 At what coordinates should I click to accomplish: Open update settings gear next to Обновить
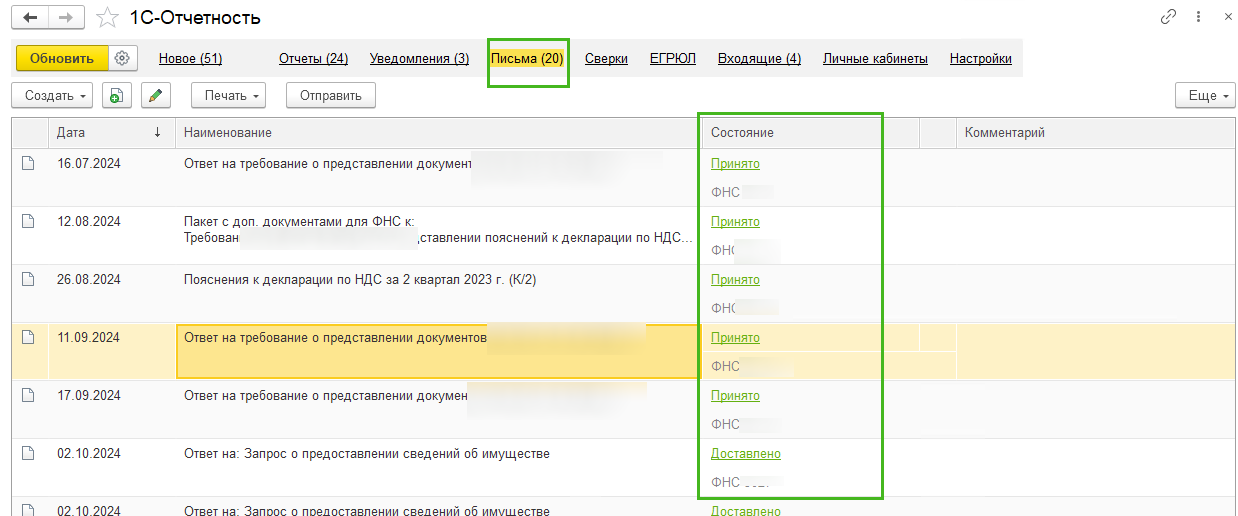pyautogui.click(x=122, y=58)
